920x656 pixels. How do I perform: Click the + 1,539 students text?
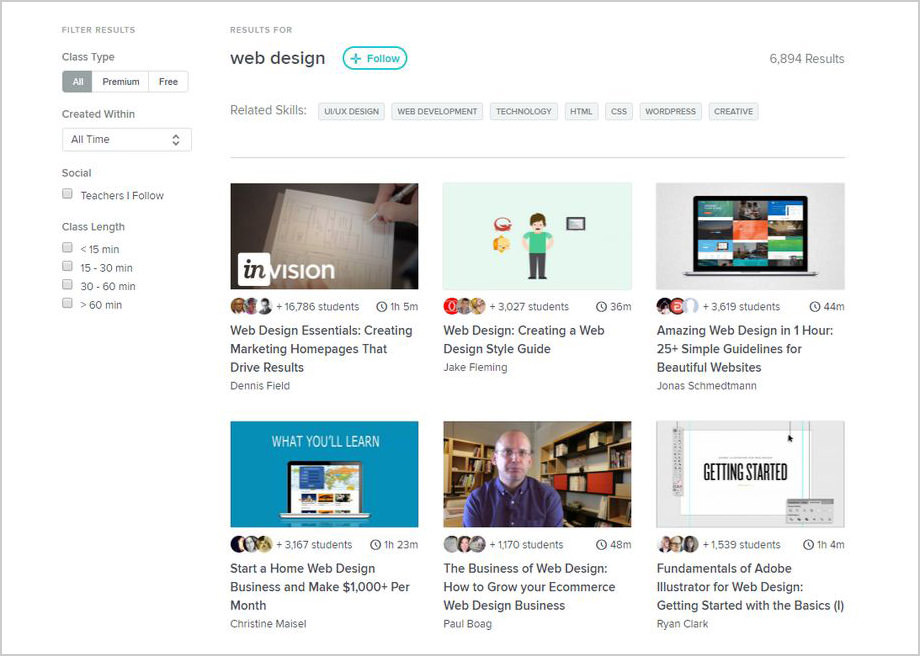[x=742, y=545]
